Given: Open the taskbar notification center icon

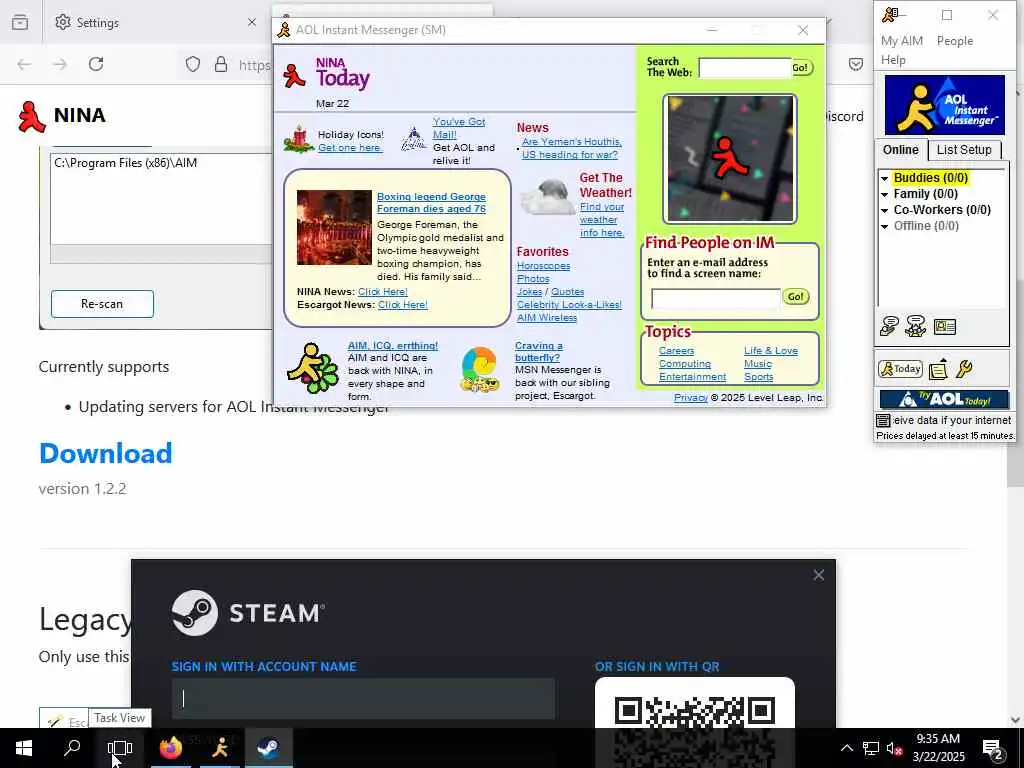Looking at the screenshot, I should [x=993, y=749].
